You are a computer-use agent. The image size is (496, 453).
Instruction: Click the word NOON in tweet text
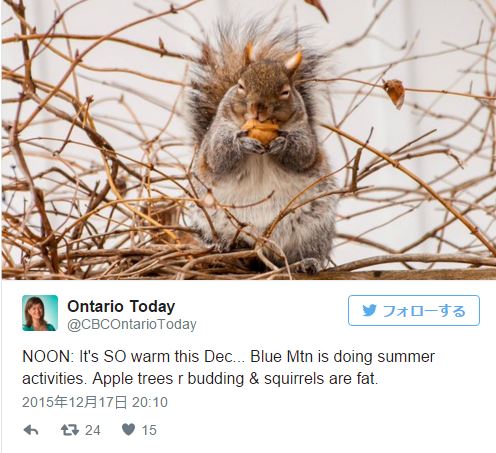[46, 357]
